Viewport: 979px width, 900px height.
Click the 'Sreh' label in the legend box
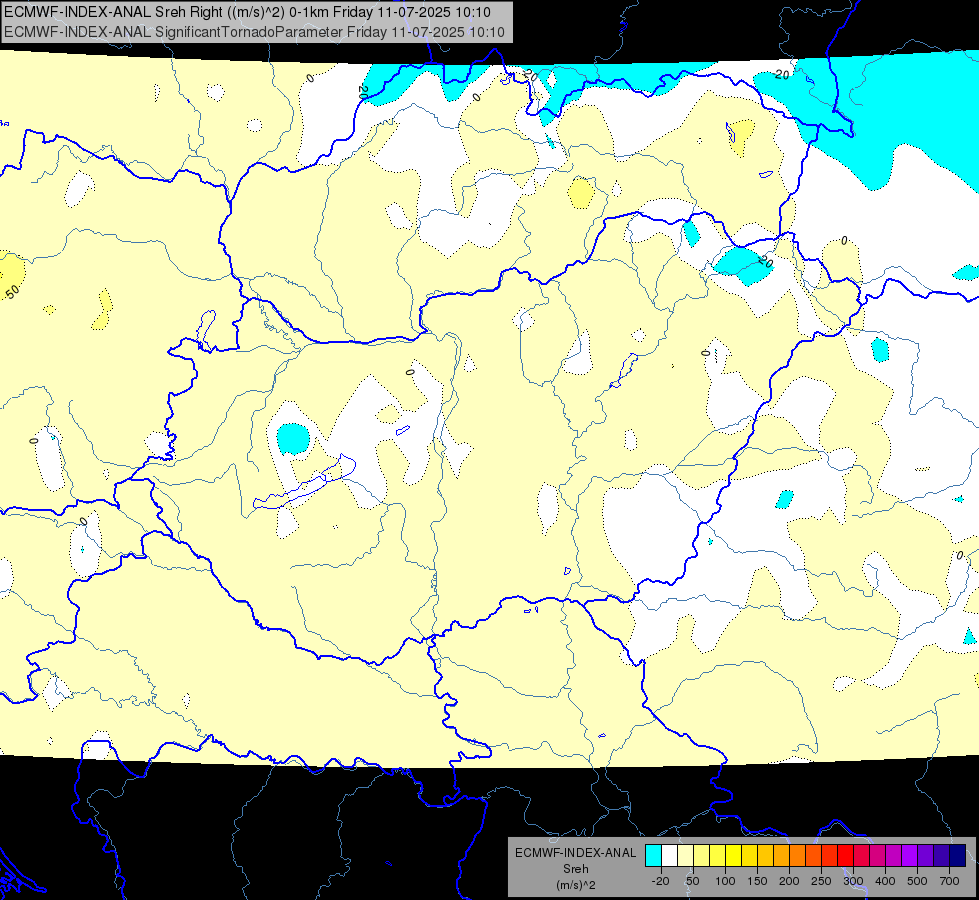[576, 869]
